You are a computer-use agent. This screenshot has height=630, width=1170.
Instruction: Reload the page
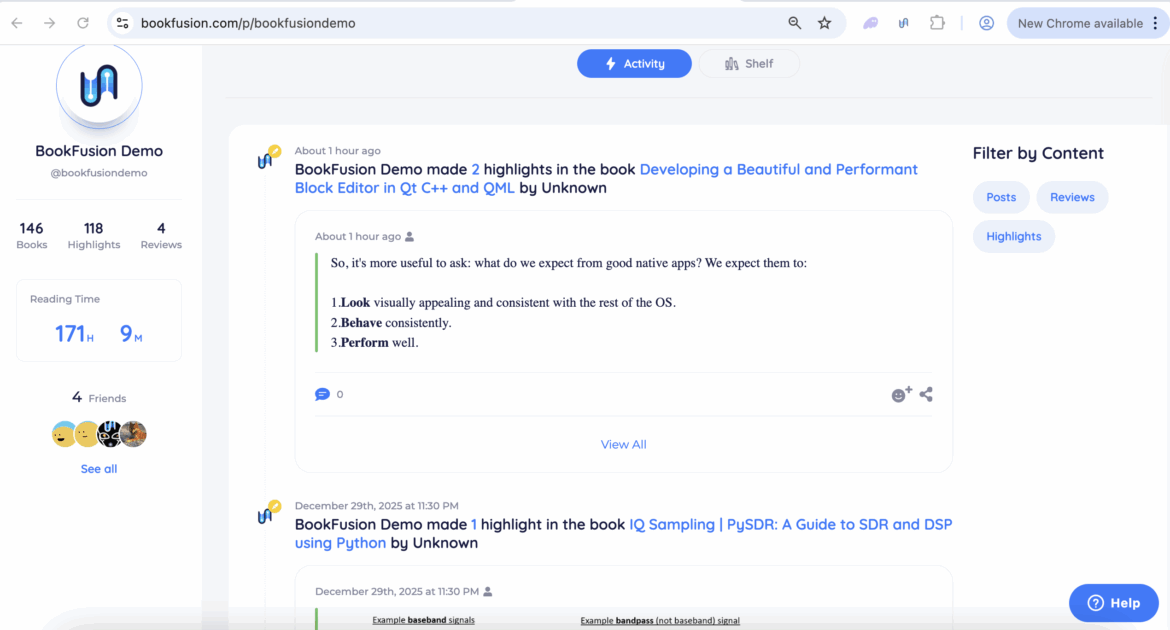pyautogui.click(x=83, y=23)
